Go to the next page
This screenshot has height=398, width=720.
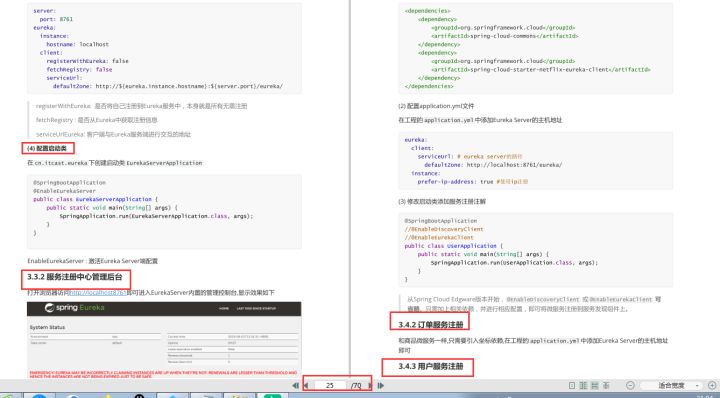click(x=370, y=386)
